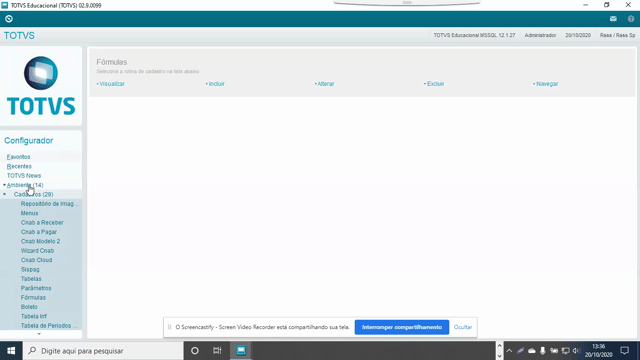
Task: Click the circular refresh icon in the top bar
Action: 9,19
